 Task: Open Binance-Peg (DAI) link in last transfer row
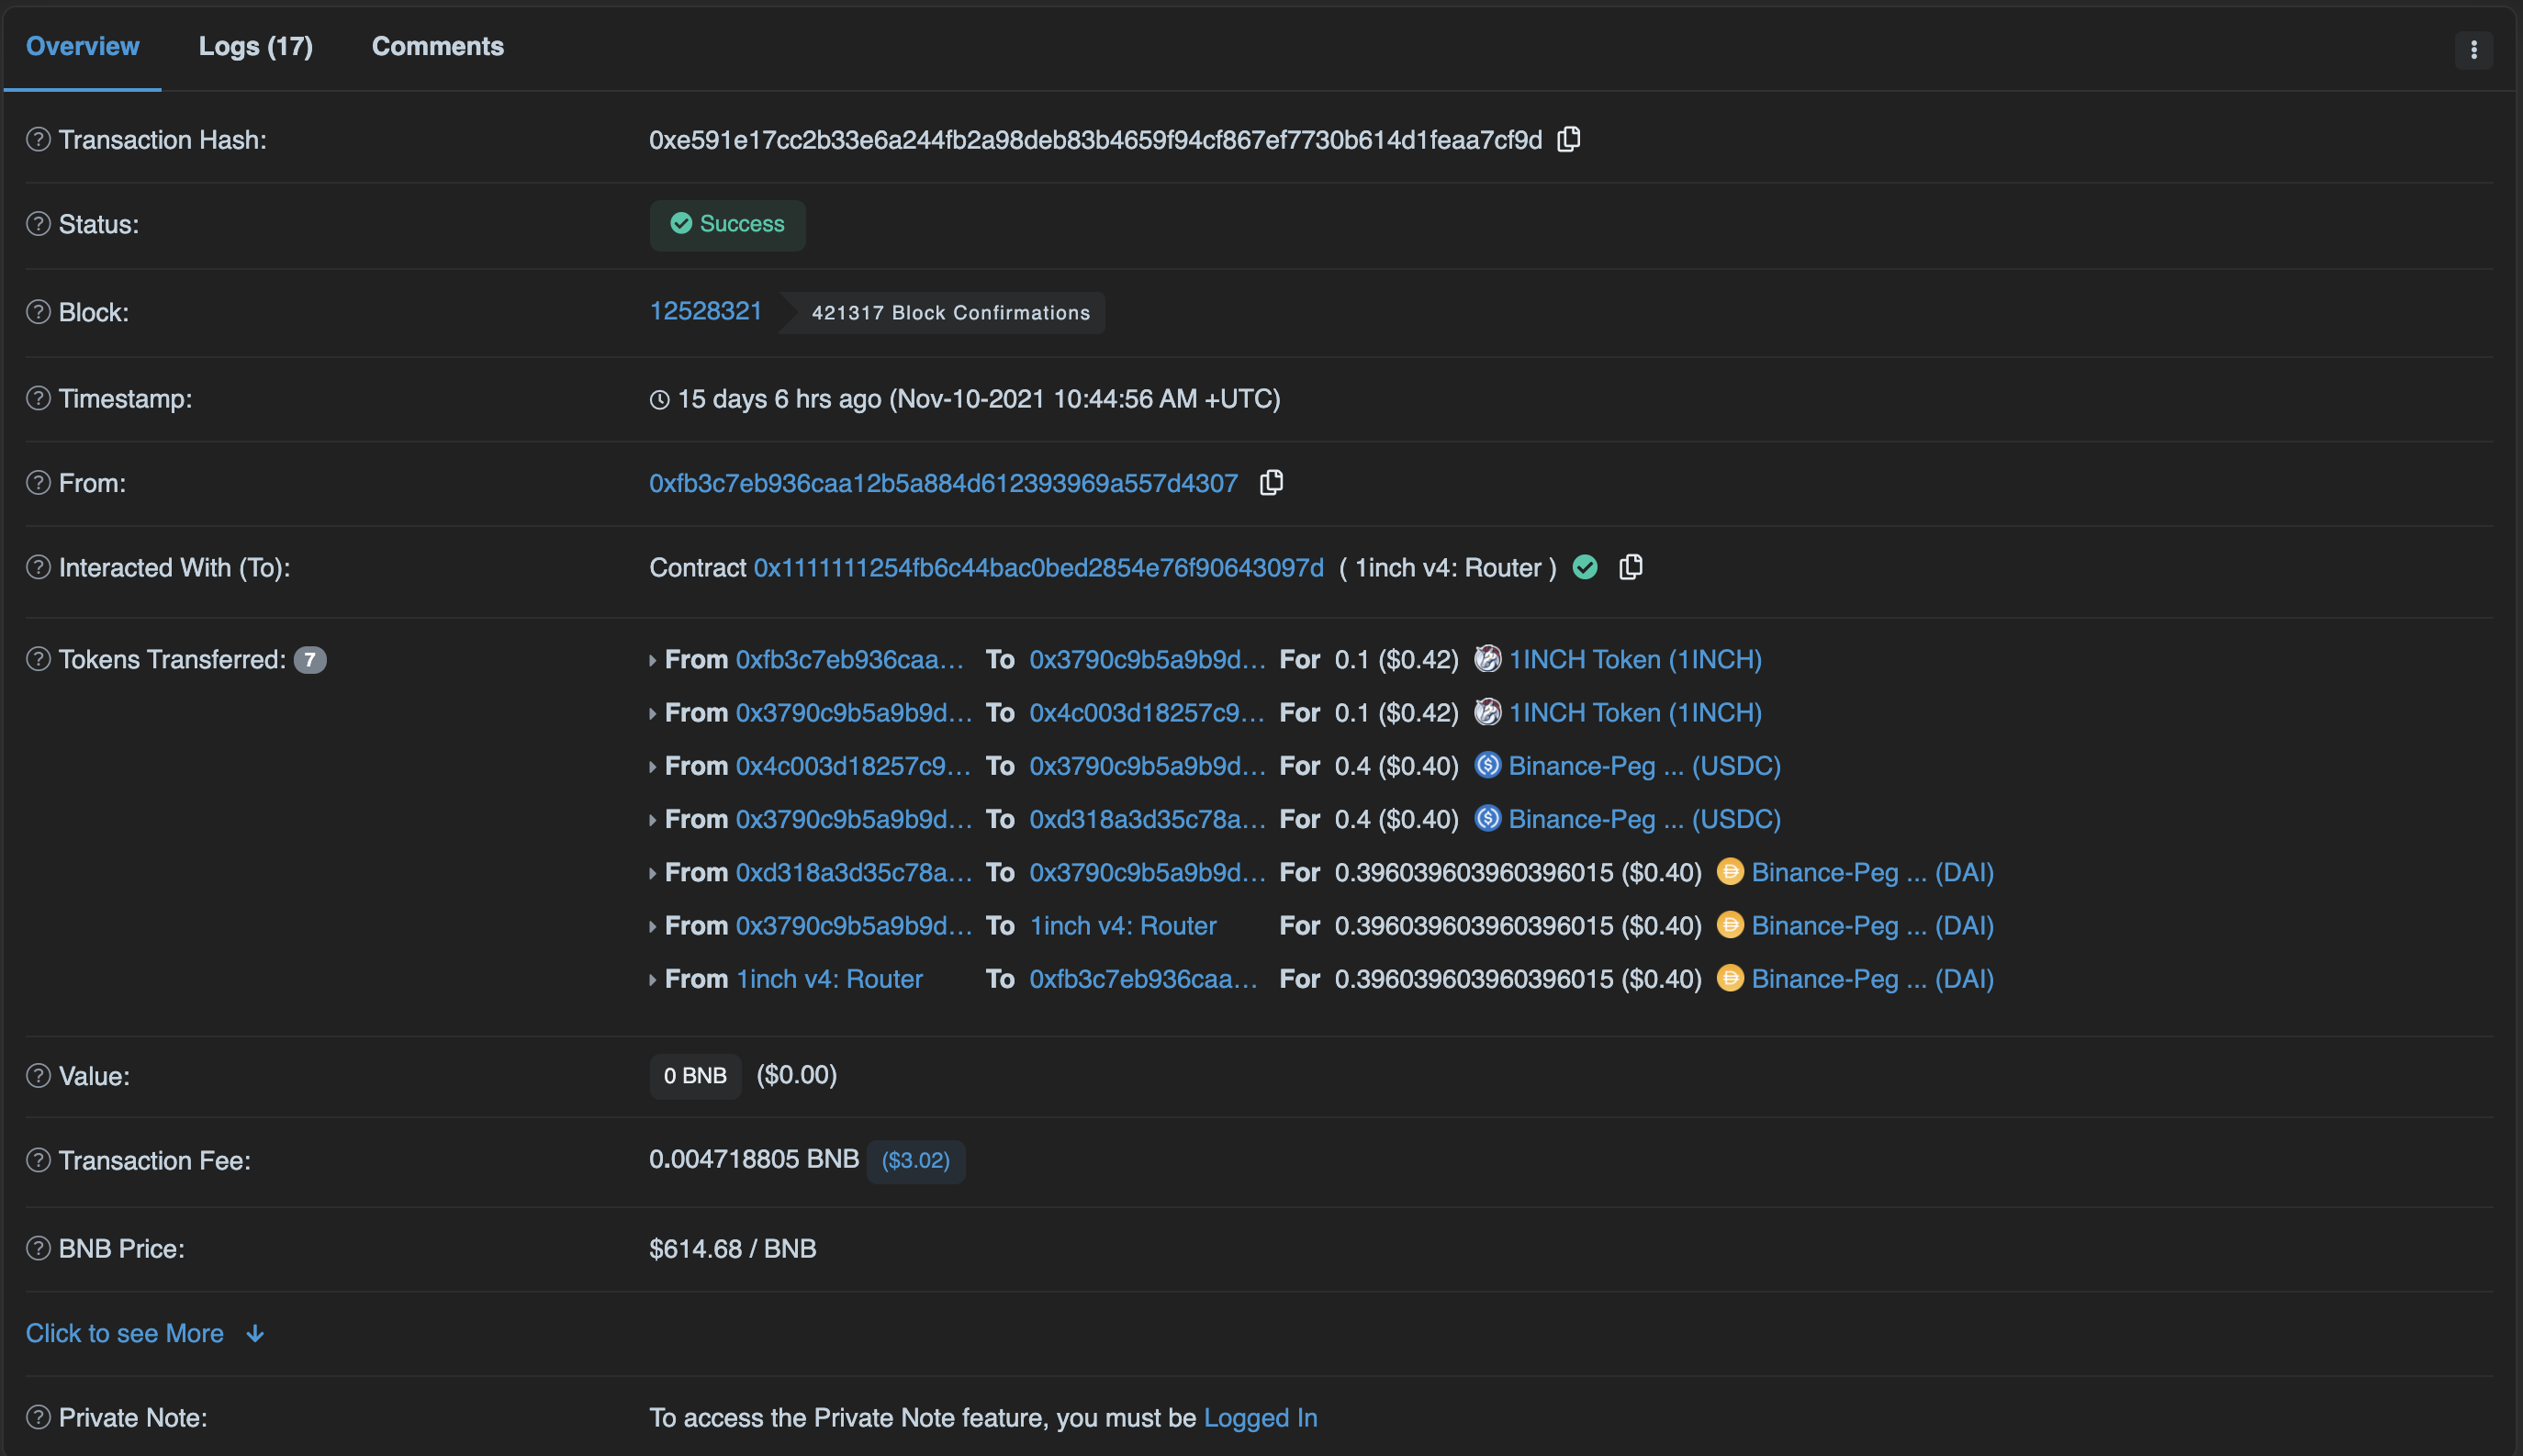pyautogui.click(x=1872, y=978)
